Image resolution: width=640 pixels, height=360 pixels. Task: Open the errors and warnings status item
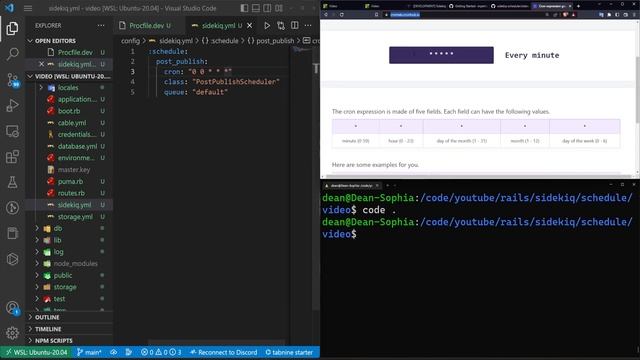161,352
